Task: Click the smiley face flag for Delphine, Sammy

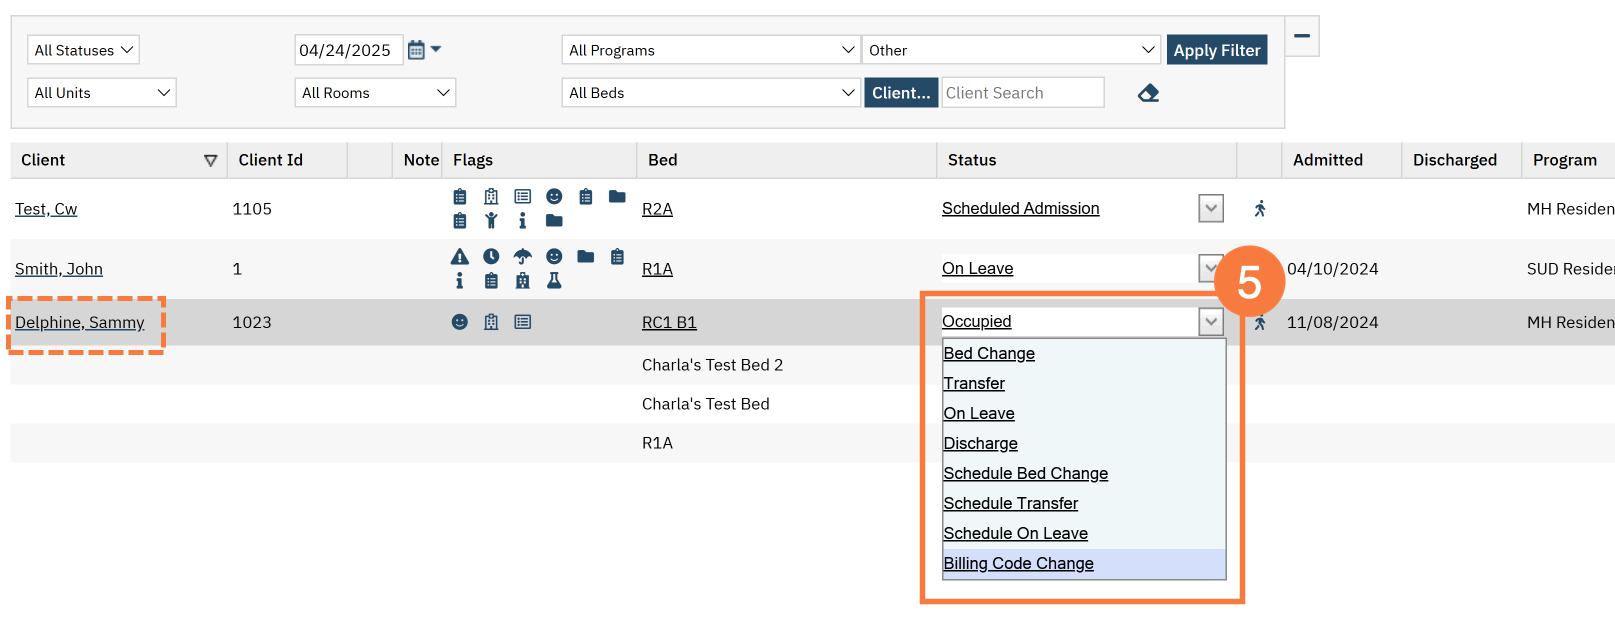Action: pyautogui.click(x=459, y=322)
